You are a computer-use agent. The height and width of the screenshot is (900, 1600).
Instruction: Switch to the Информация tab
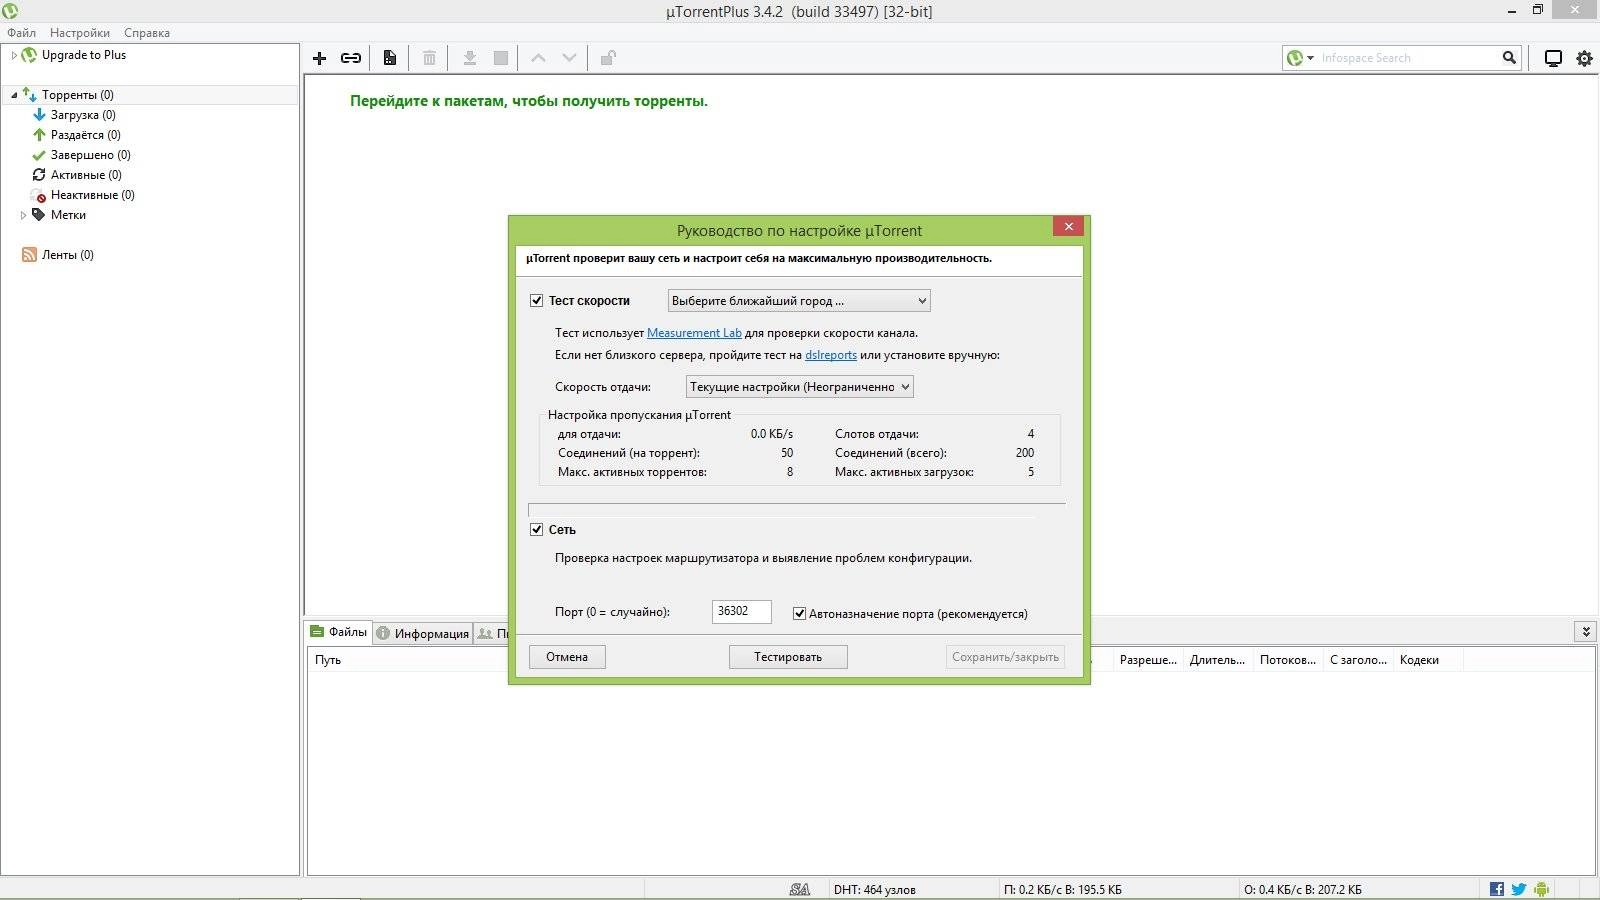[x=422, y=633]
